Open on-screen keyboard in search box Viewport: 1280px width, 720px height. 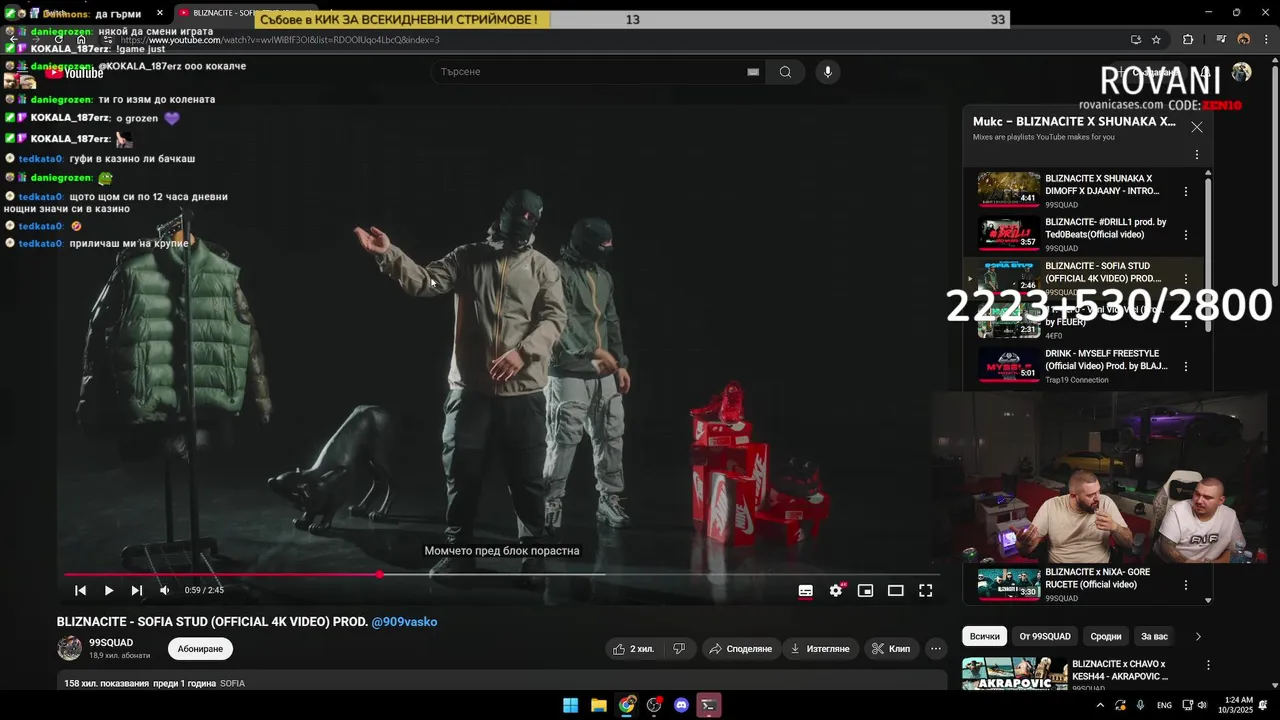(753, 72)
